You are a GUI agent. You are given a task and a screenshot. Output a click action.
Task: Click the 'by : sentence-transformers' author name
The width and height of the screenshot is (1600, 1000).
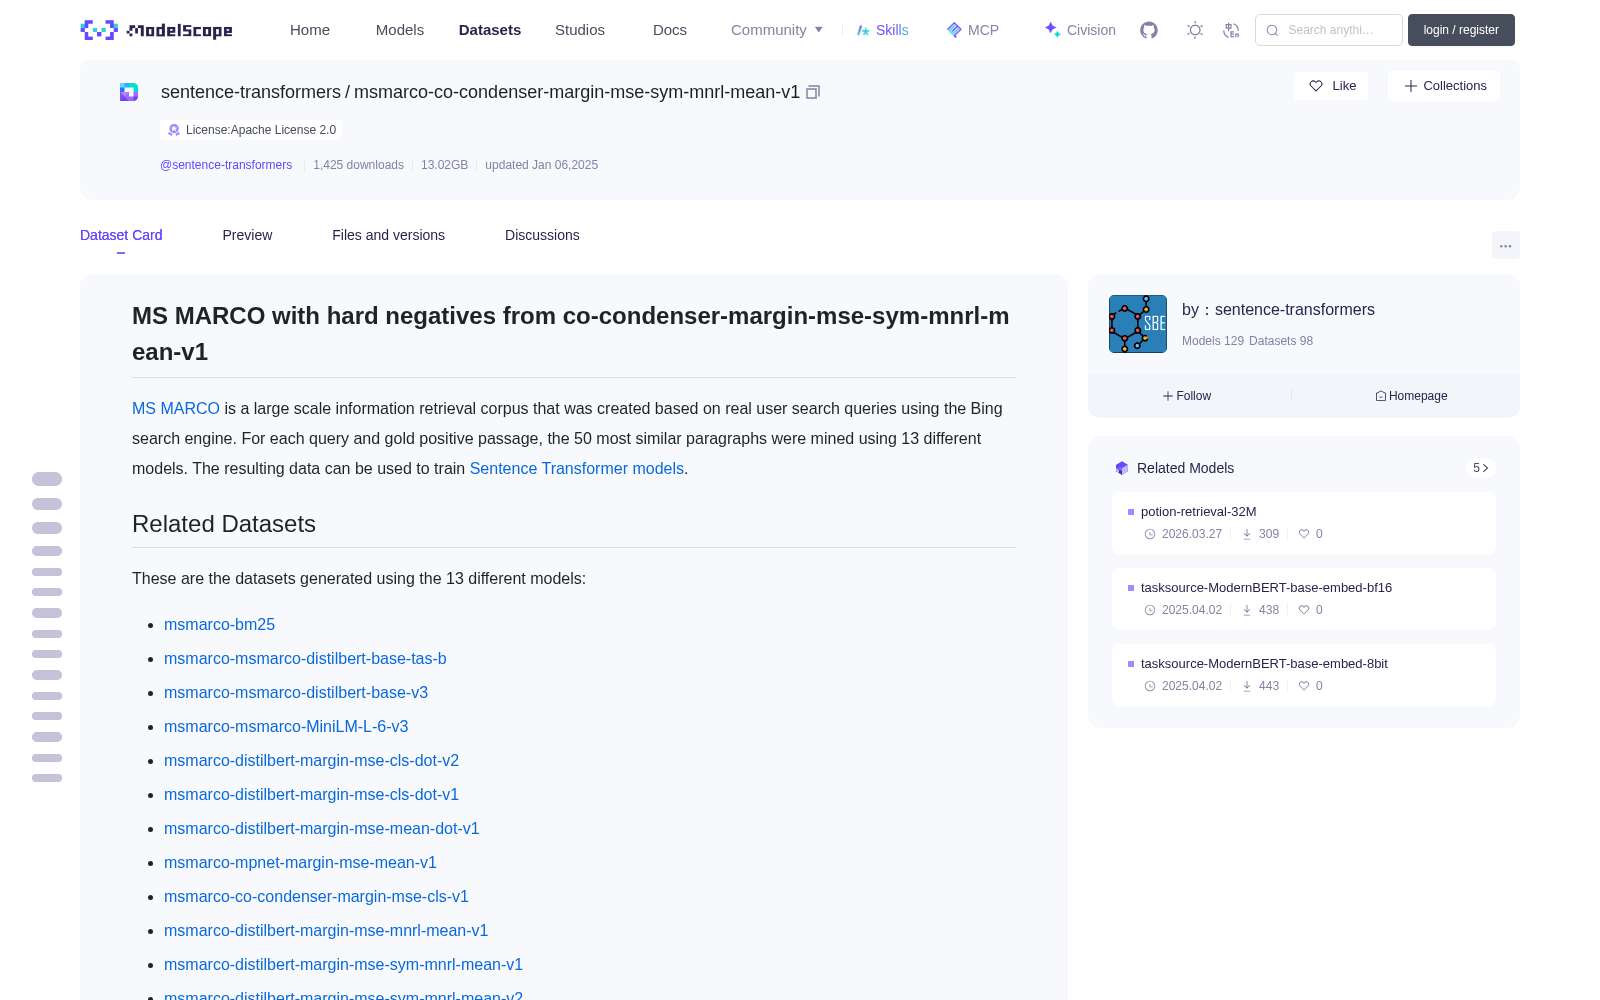coord(1278,310)
